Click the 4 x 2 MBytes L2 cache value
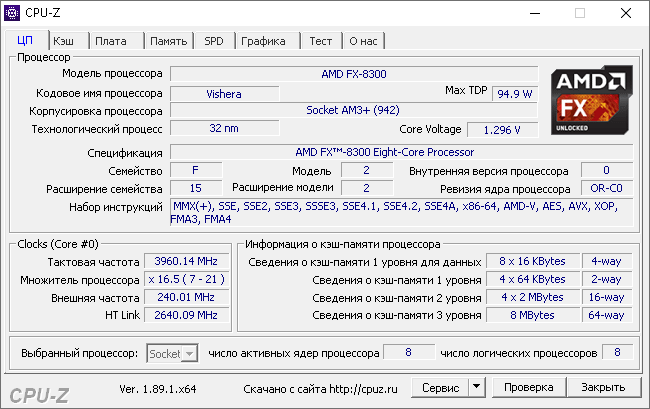The image size is (650, 409). click(533, 297)
